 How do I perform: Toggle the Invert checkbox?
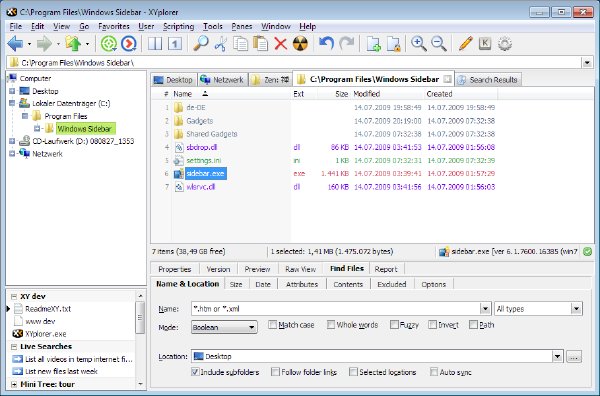432,325
